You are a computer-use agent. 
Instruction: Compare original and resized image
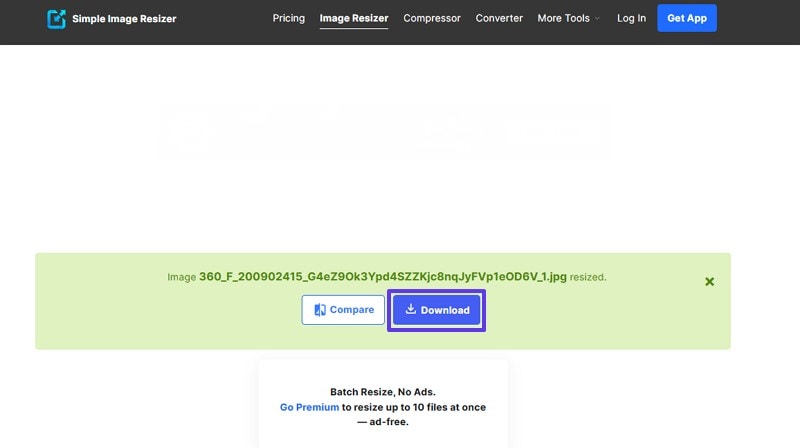point(343,310)
